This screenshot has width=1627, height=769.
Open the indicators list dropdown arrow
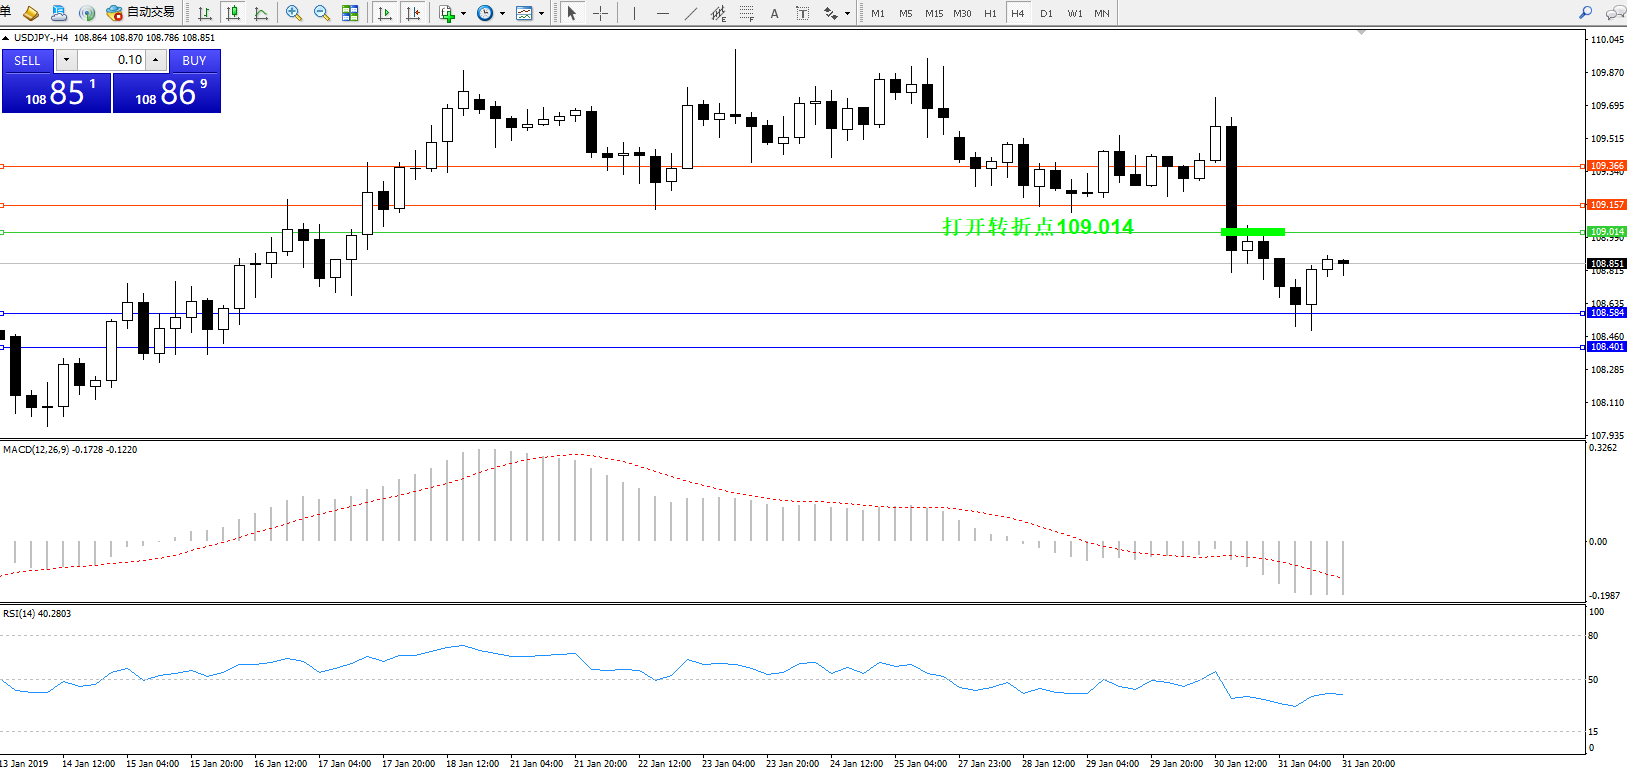[x=463, y=14]
